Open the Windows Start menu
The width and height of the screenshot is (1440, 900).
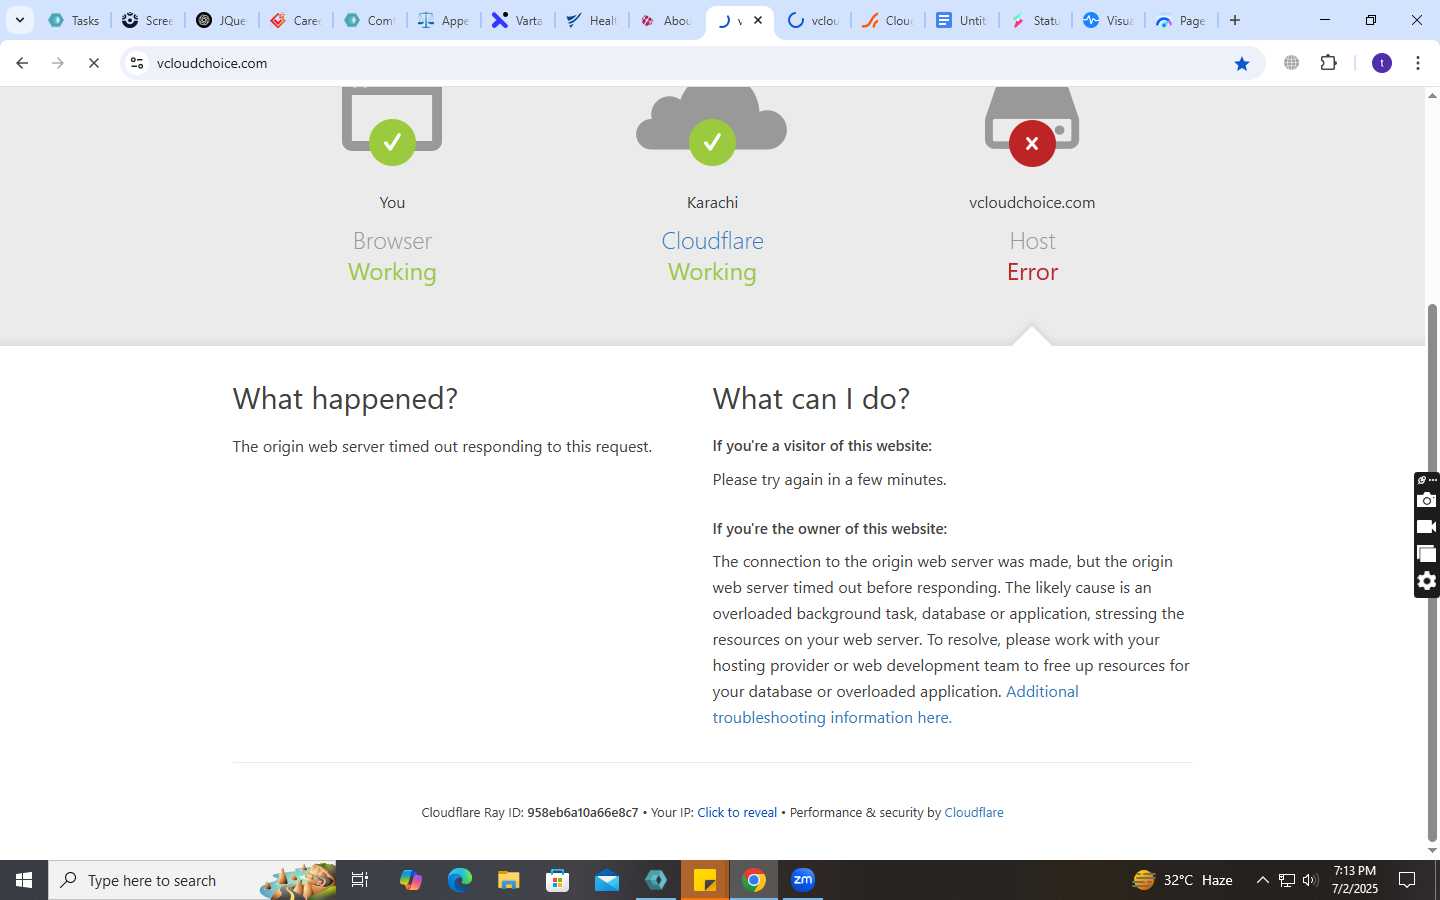(24, 880)
